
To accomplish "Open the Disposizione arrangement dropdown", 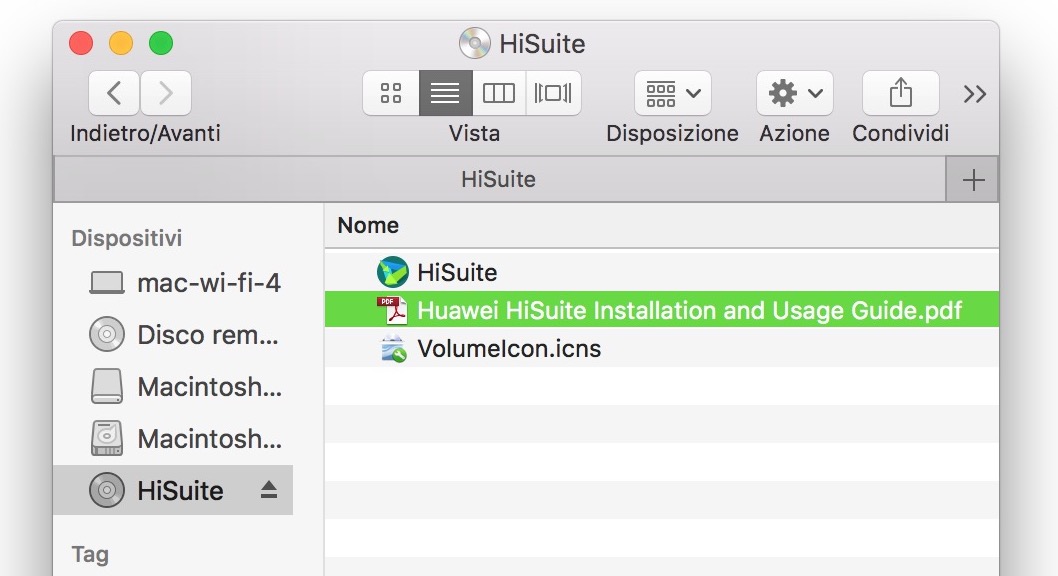I will [x=672, y=94].
